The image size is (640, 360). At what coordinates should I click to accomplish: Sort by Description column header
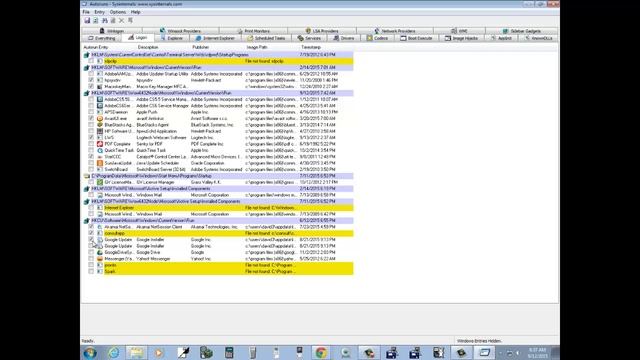tap(148, 47)
